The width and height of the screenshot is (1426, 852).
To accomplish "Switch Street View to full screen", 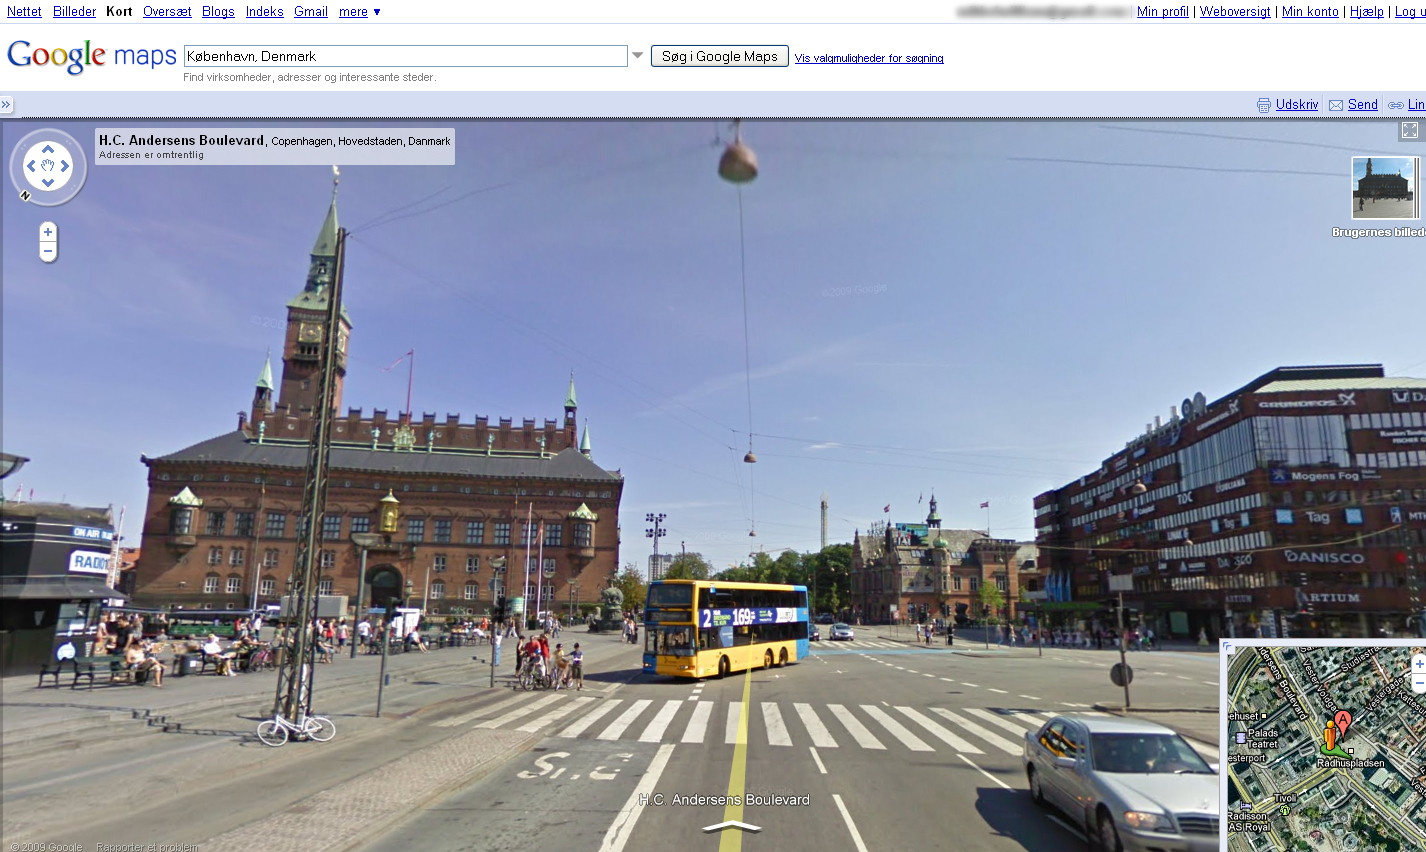I will [x=1410, y=130].
